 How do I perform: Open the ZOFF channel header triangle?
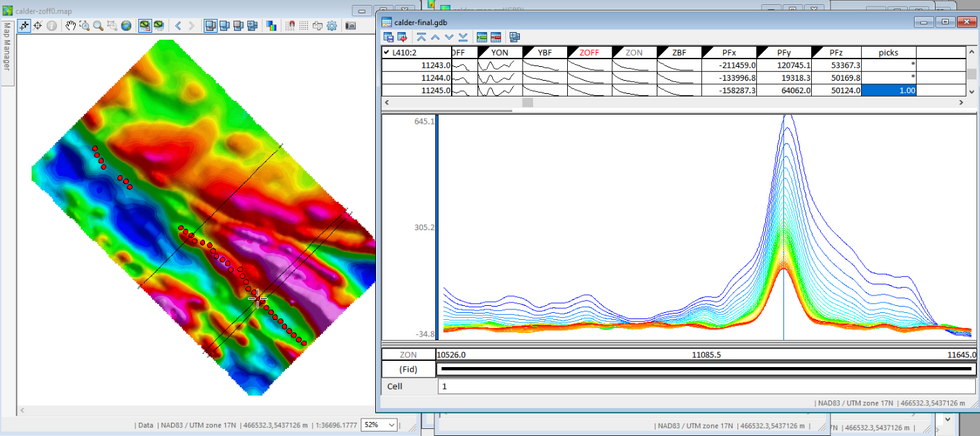pyautogui.click(x=573, y=52)
